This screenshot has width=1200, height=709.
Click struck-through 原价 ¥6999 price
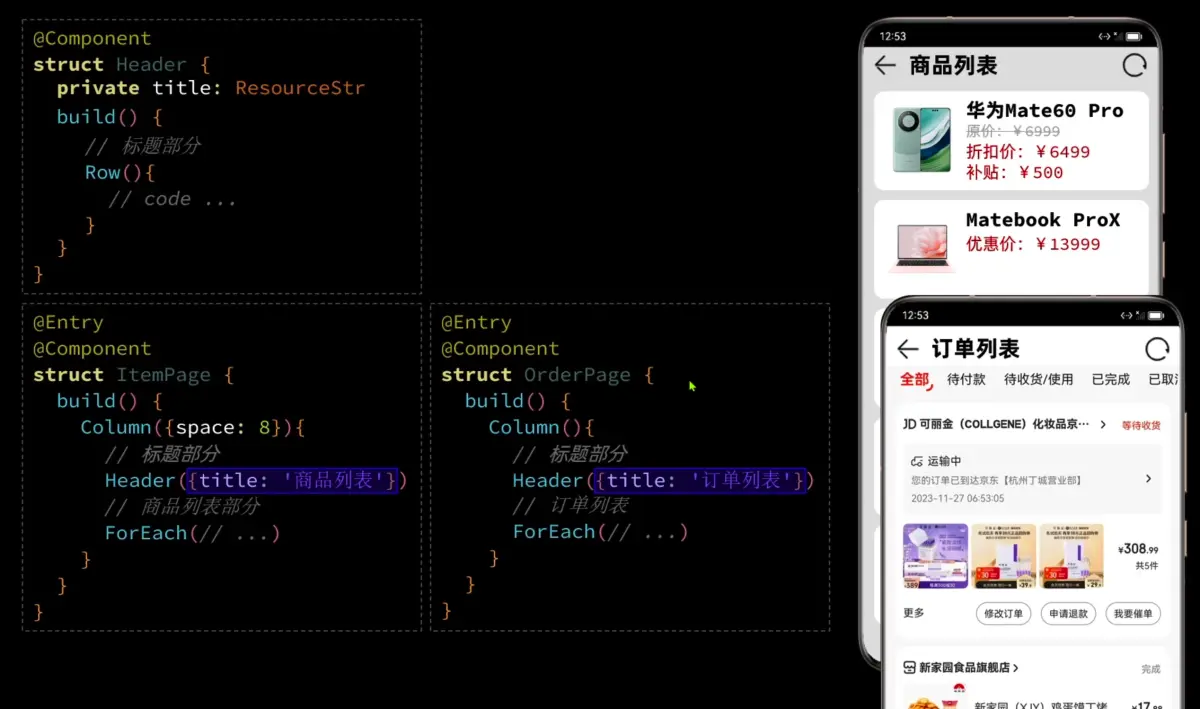tap(1013, 131)
